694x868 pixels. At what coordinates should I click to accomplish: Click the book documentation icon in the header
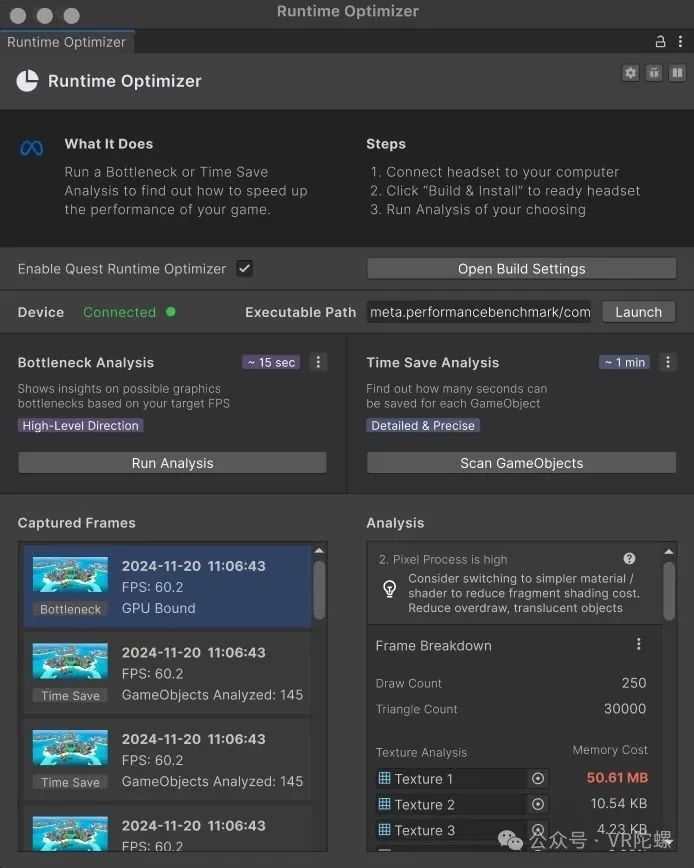[677, 73]
